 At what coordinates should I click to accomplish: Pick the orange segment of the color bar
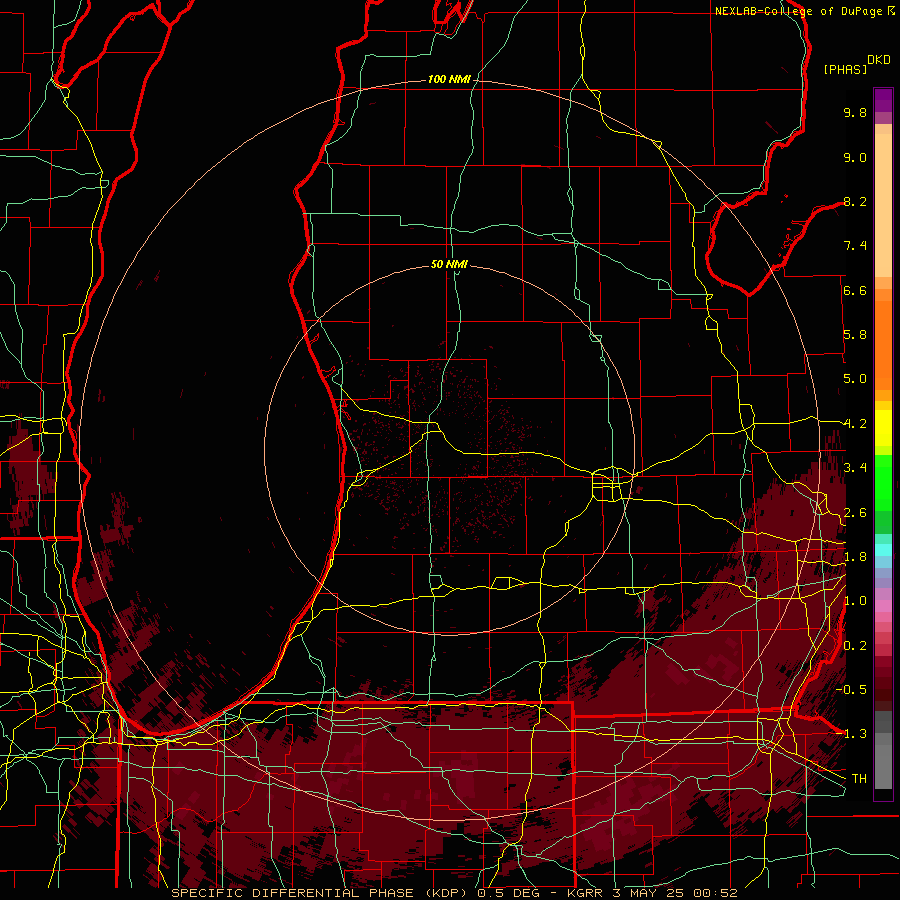pos(883,344)
